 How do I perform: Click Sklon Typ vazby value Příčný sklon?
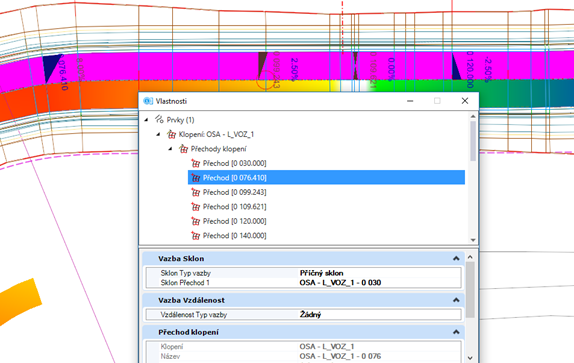point(321,273)
